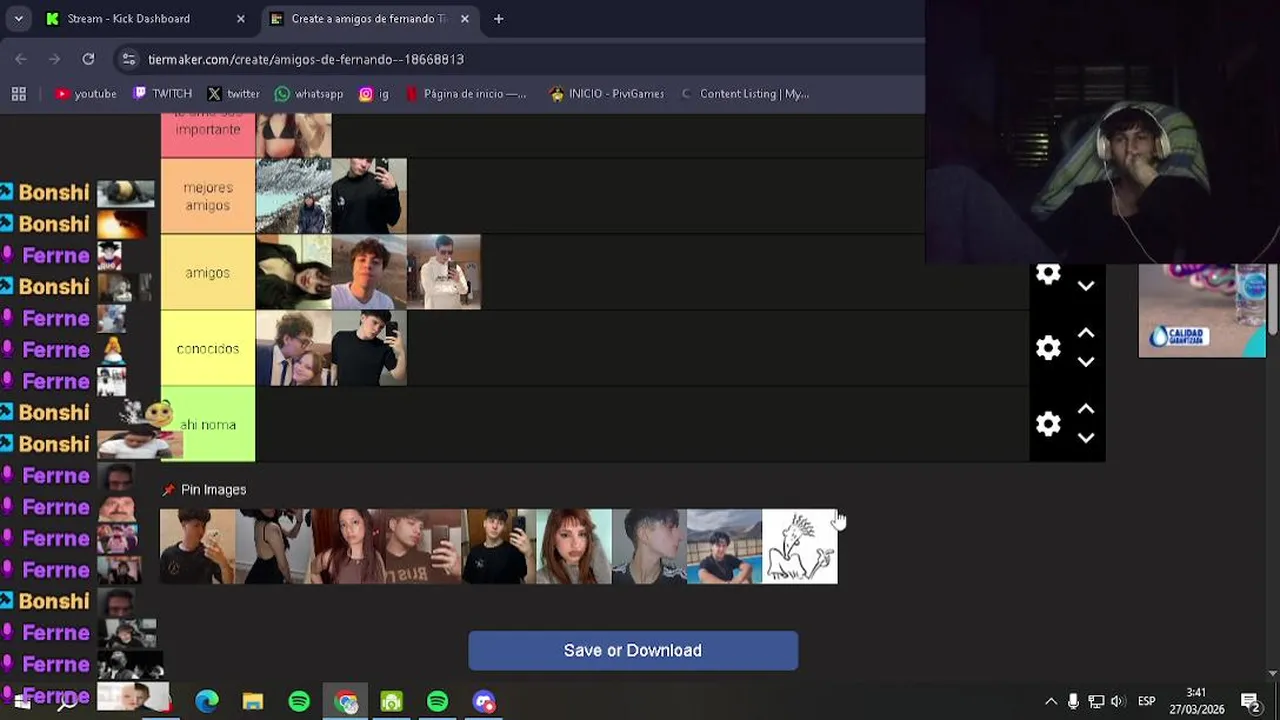This screenshot has width=1280, height=720.
Task: Select the side-profile guy image in the pool
Action: click(x=650, y=546)
